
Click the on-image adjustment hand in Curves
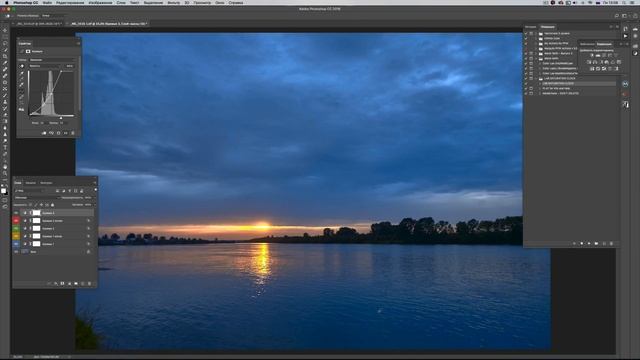pos(22,66)
